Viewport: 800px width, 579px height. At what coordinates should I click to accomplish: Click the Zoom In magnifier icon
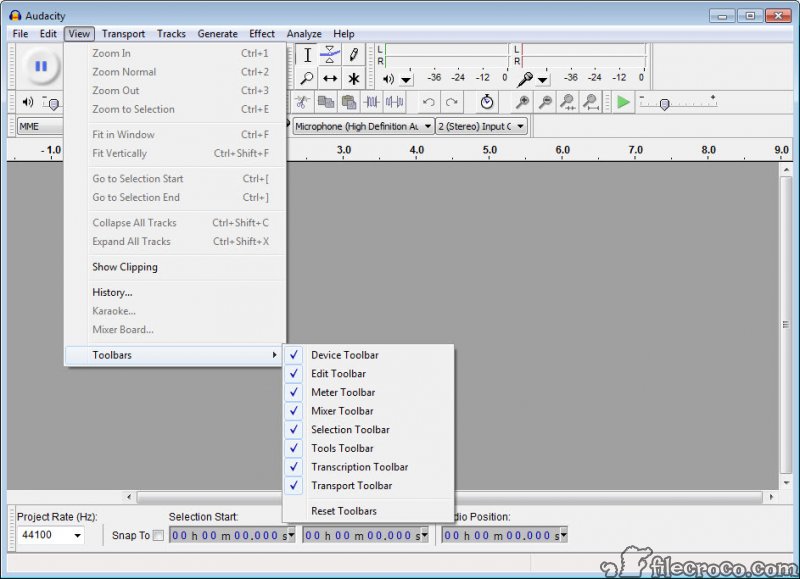522,102
